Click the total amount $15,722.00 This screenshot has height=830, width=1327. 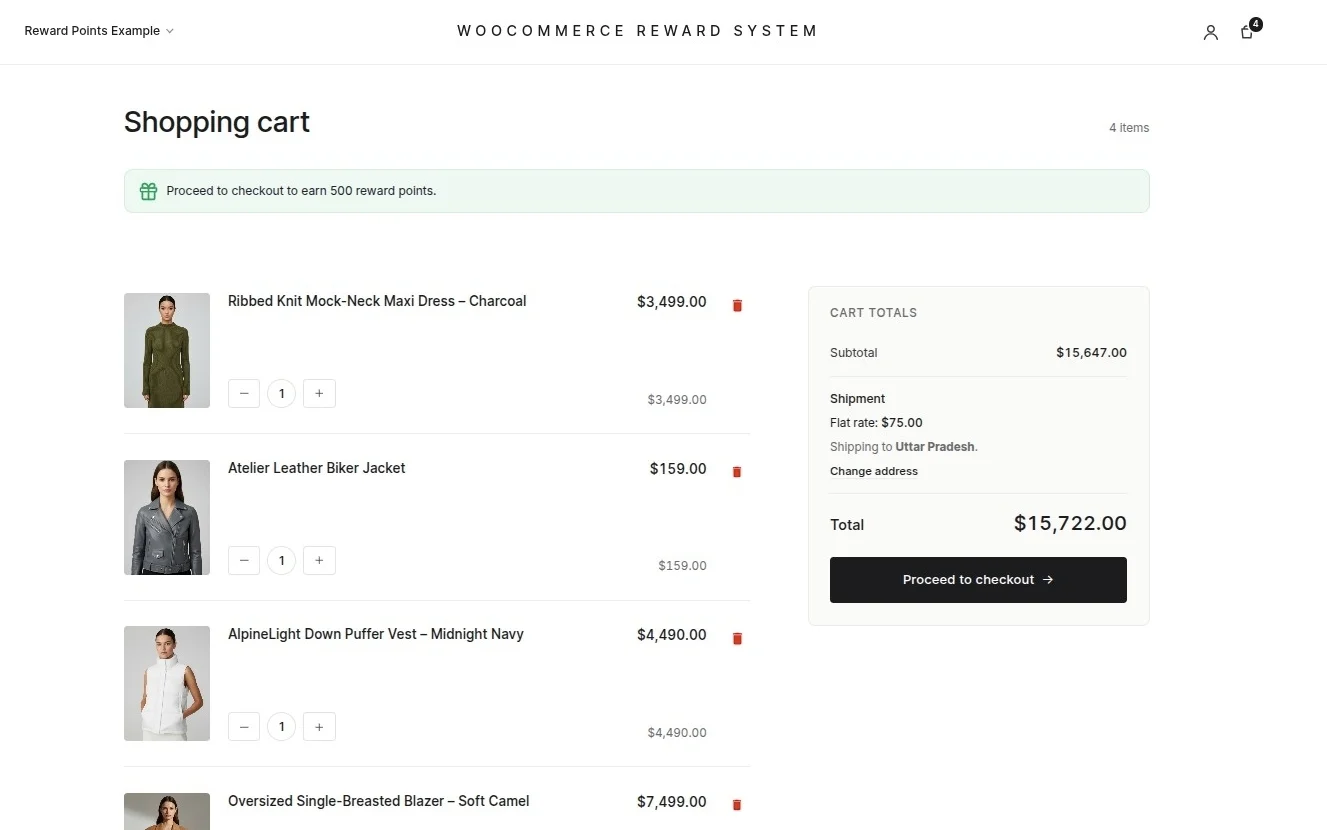point(1070,523)
